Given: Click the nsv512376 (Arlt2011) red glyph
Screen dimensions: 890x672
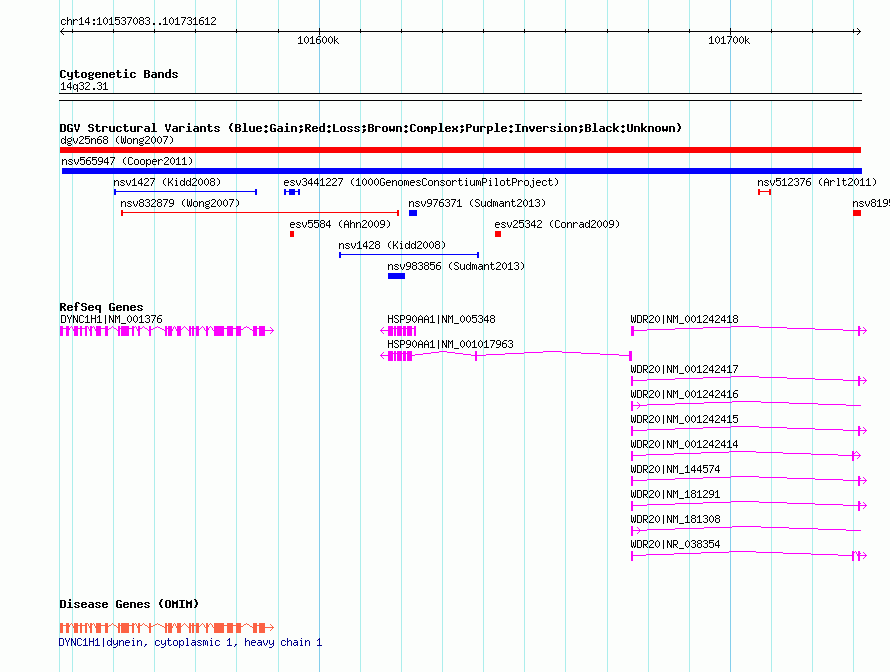Looking at the screenshot, I should pyautogui.click(x=765, y=192).
